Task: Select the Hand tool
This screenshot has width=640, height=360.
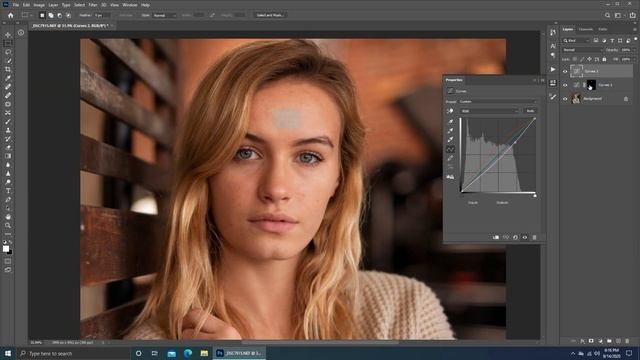Action: click(8, 217)
